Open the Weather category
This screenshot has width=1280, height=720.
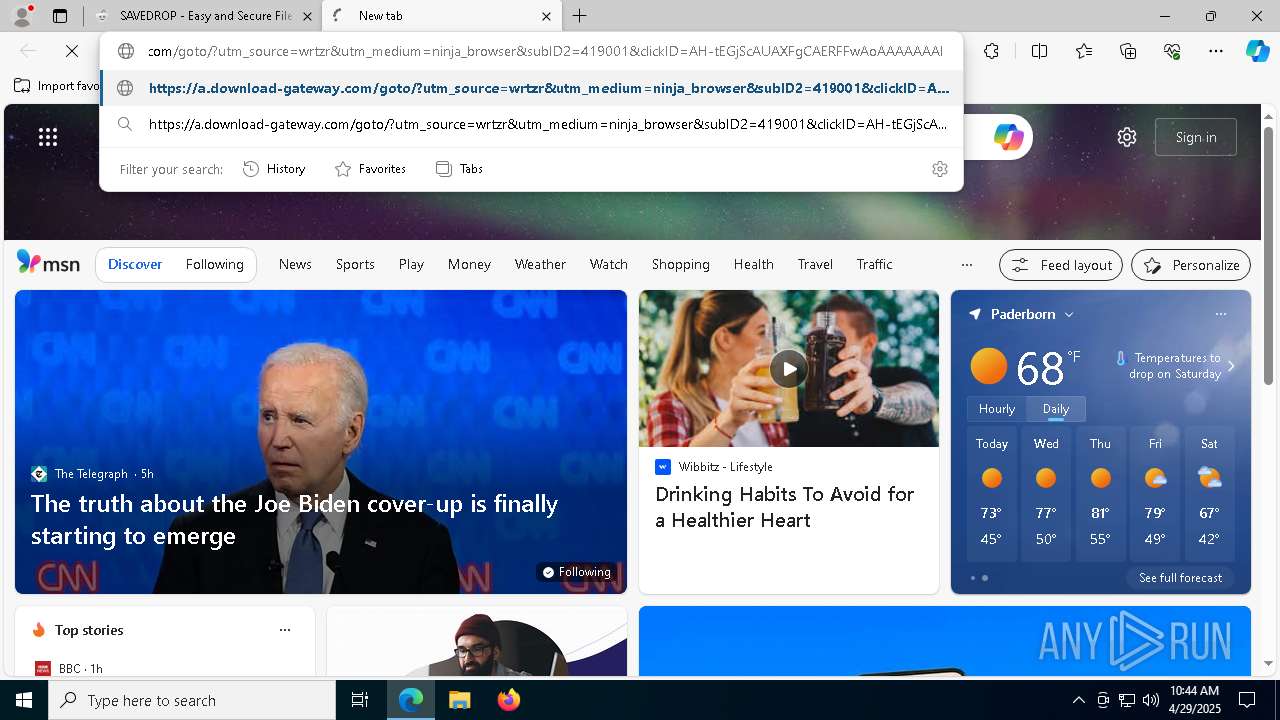540,265
